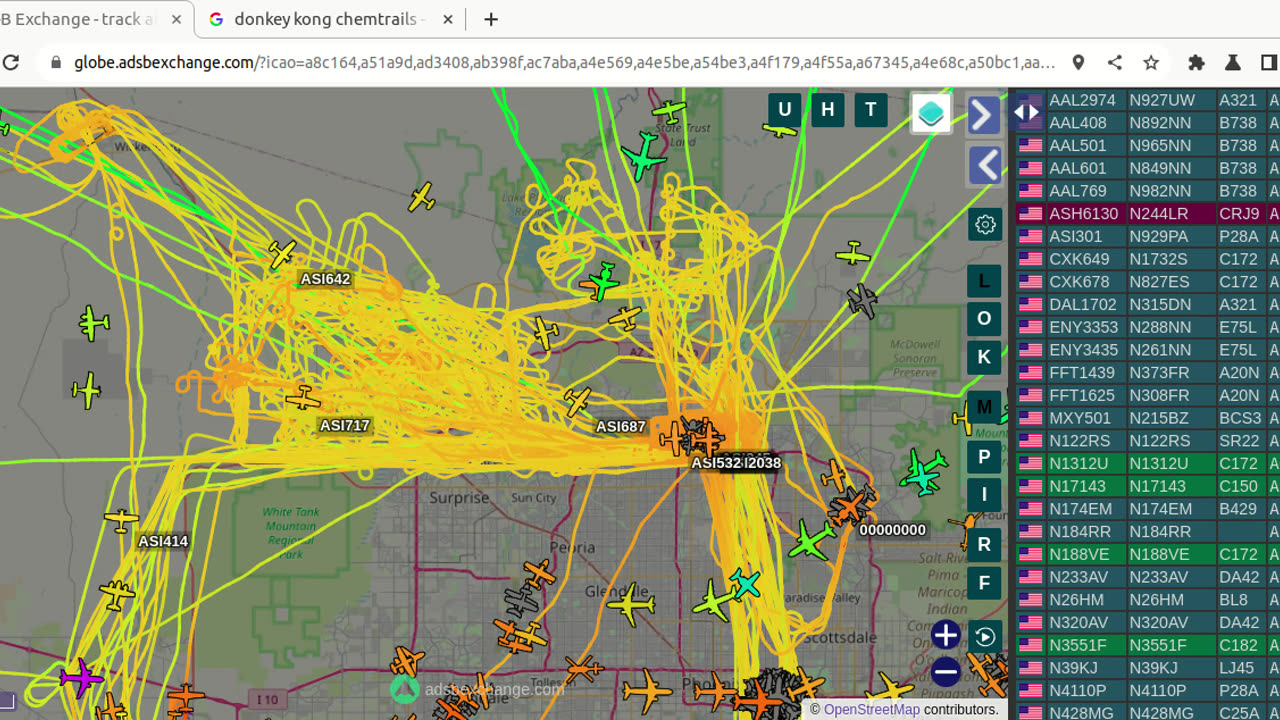Zoom out the map with minus button
Viewport: 1280px width, 720px height.
(945, 672)
